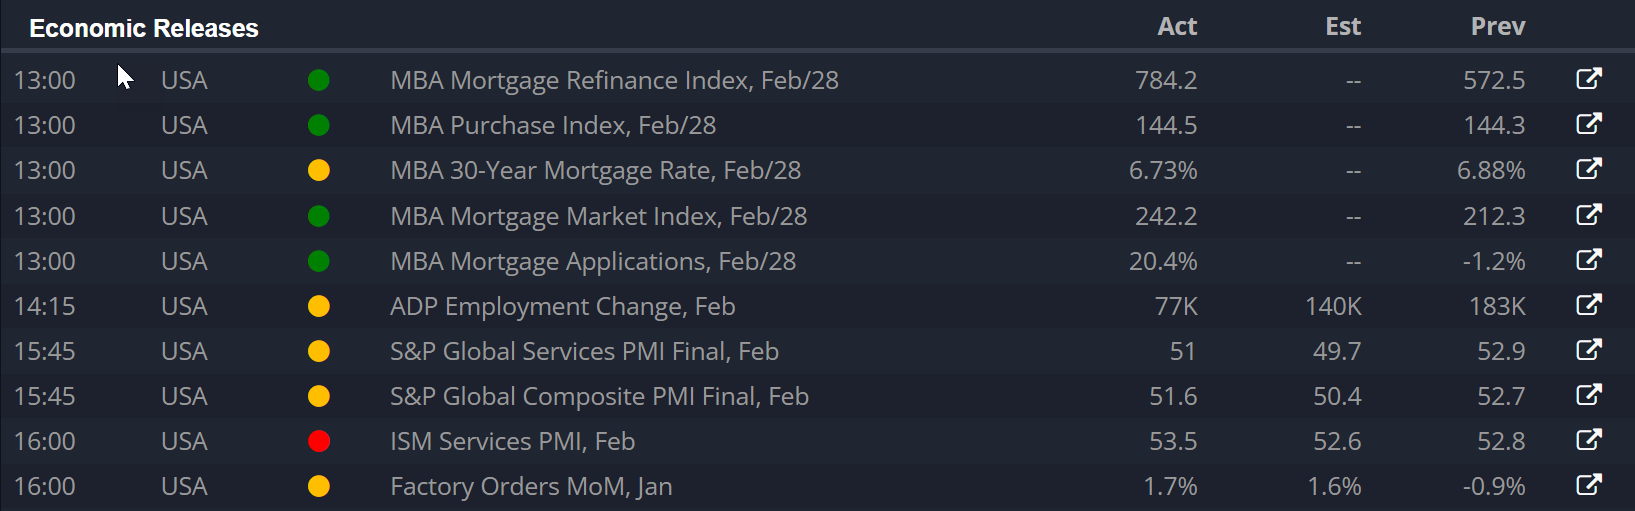
Task: Open external link for ISM Services PMI
Action: pos(1589,440)
